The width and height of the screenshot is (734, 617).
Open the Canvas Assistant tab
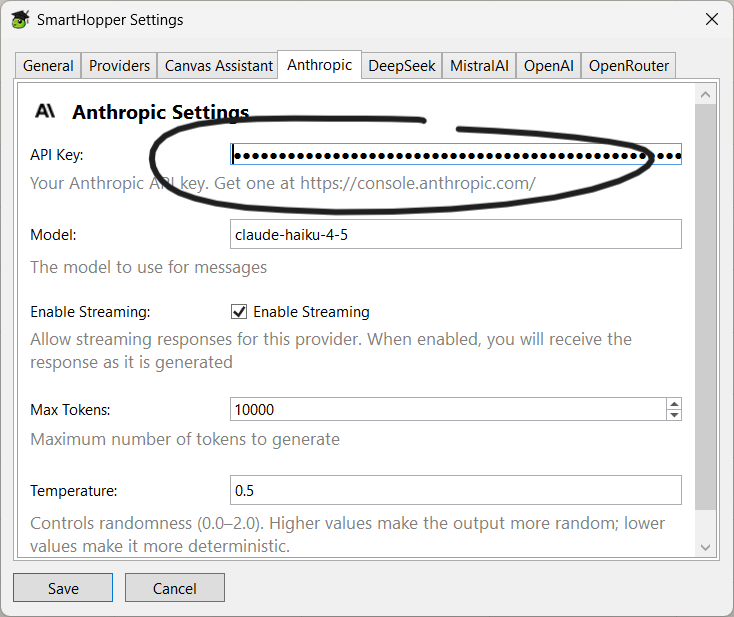(x=219, y=66)
